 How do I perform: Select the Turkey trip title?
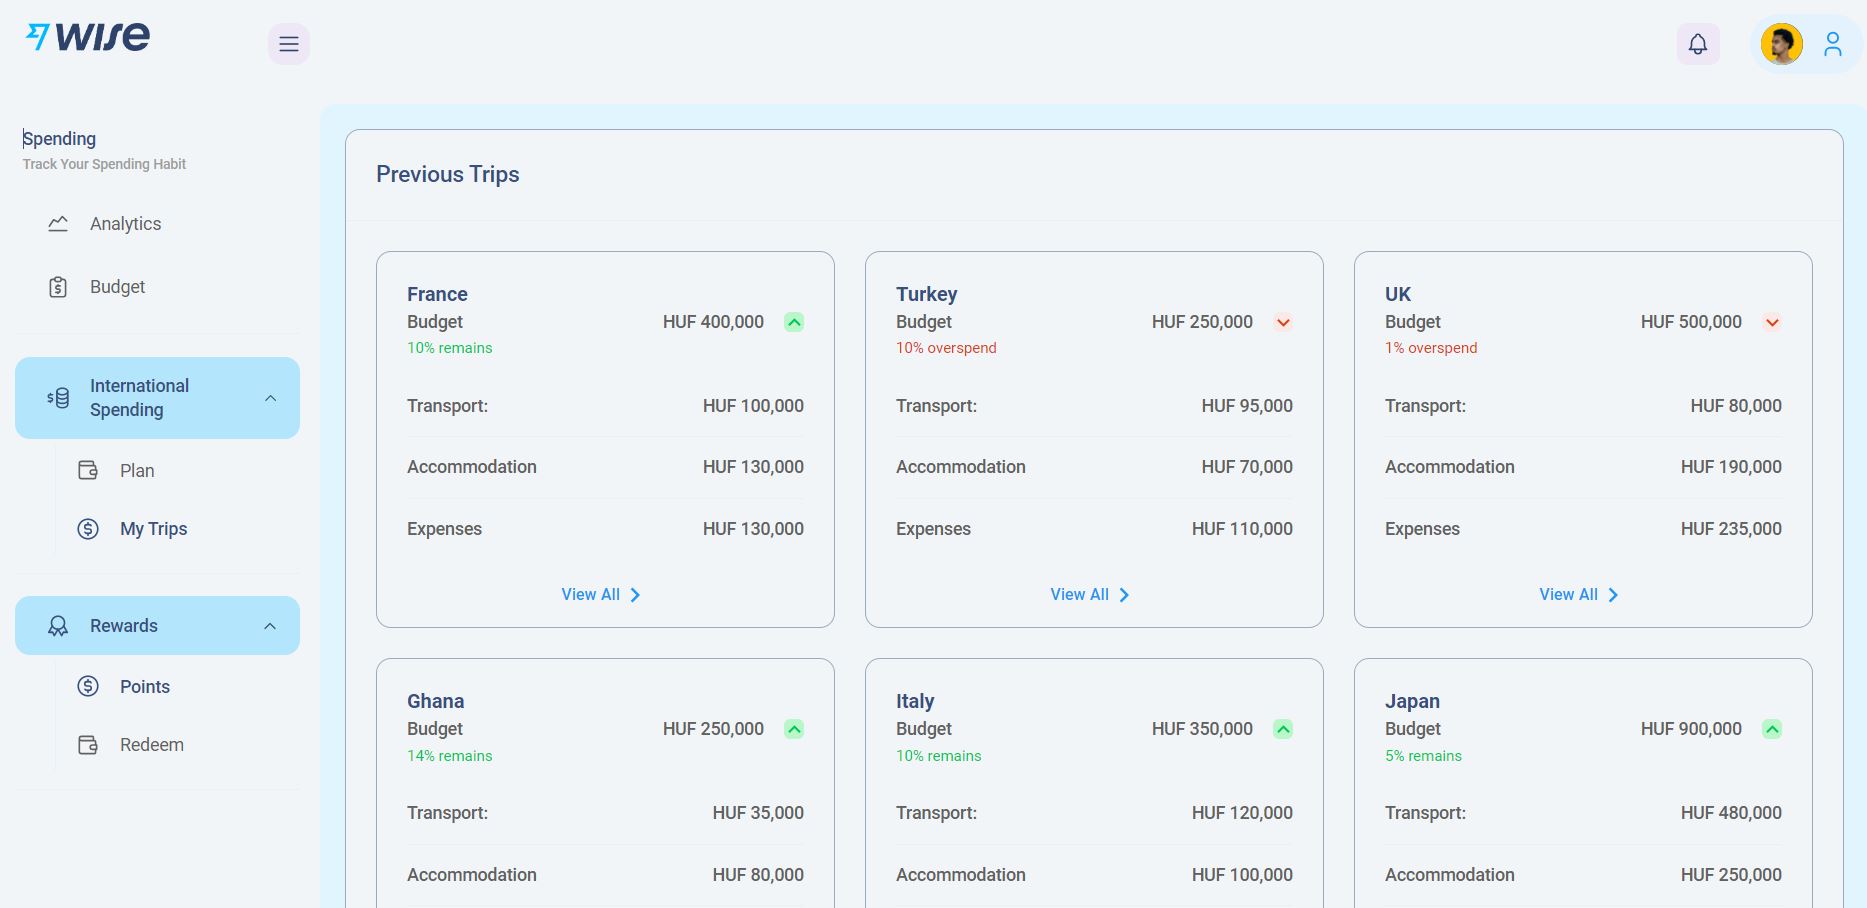926,294
